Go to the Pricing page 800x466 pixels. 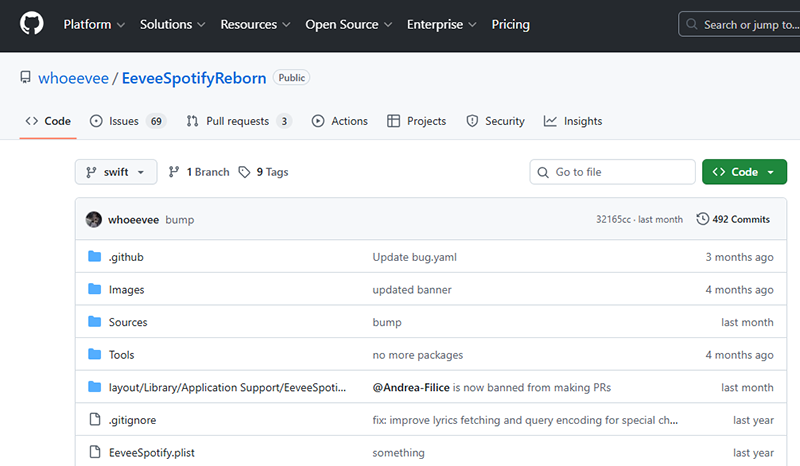pyautogui.click(x=510, y=24)
